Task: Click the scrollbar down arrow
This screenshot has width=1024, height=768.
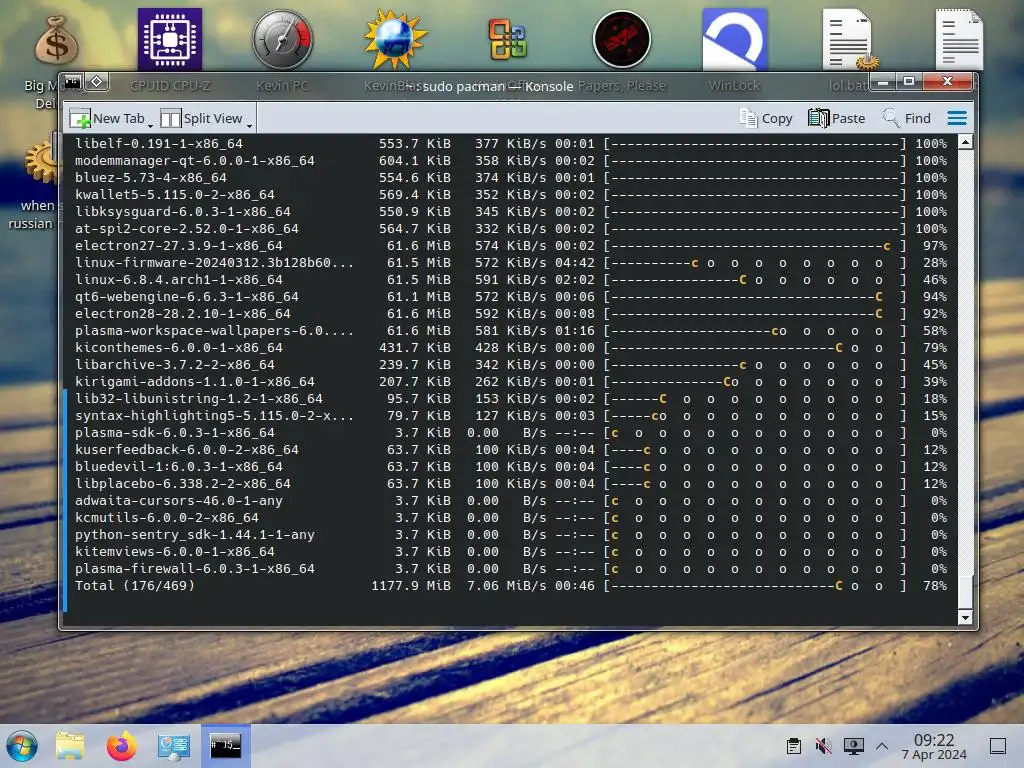Action: click(x=965, y=617)
